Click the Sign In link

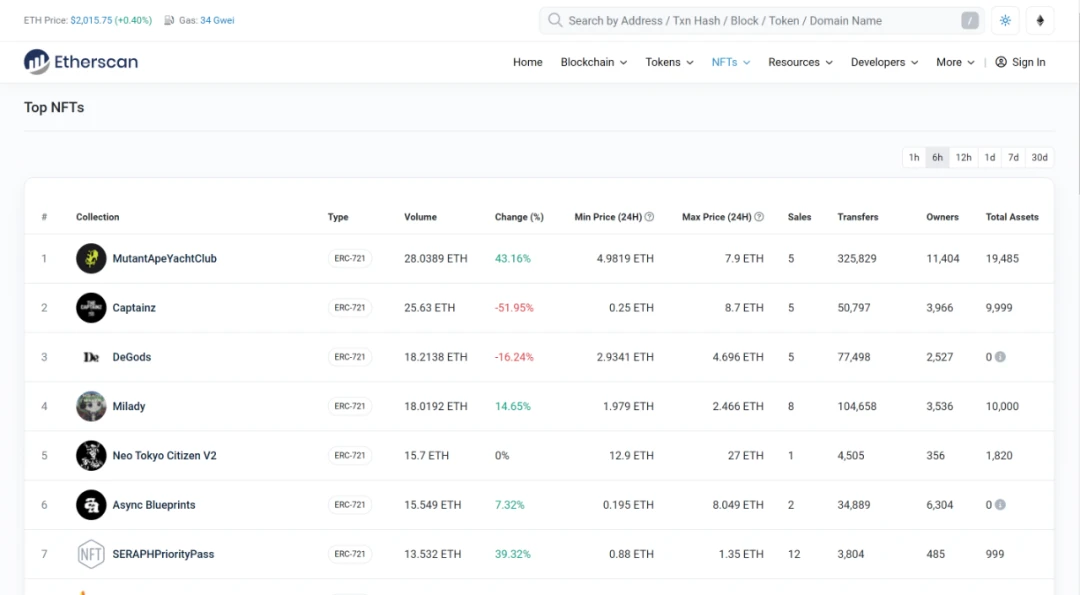pos(1020,62)
